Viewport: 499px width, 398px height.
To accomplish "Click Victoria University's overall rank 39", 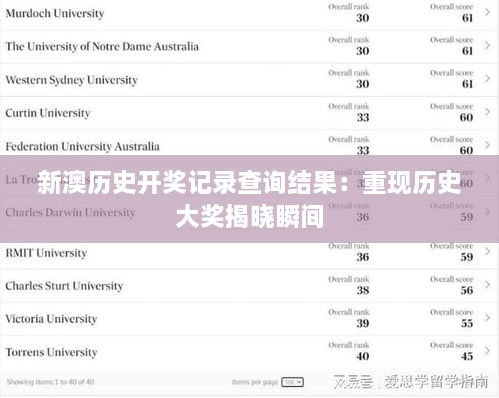I will (x=363, y=323).
